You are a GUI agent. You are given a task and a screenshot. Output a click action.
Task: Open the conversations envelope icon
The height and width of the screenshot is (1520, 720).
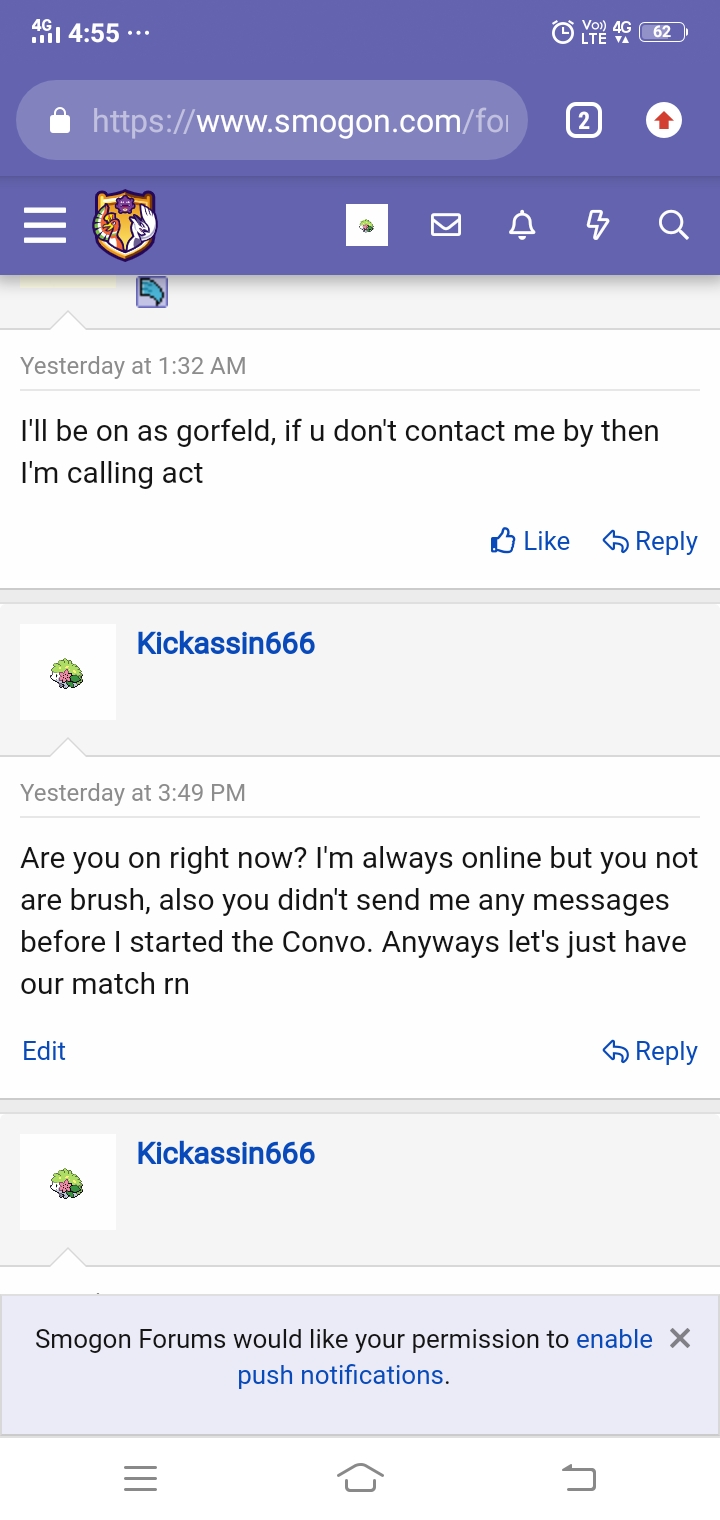pyautogui.click(x=446, y=226)
